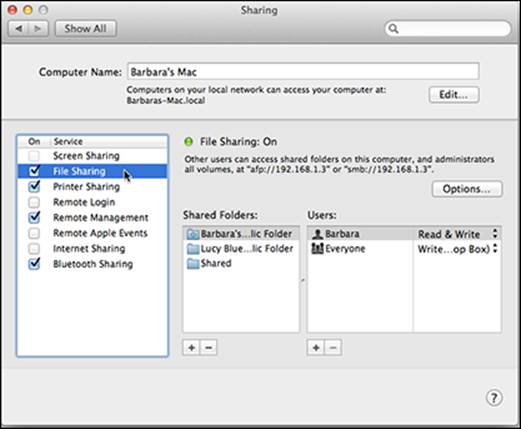Click the Lucy Blue Public Folder icon
The height and width of the screenshot is (429, 521).
[193, 249]
